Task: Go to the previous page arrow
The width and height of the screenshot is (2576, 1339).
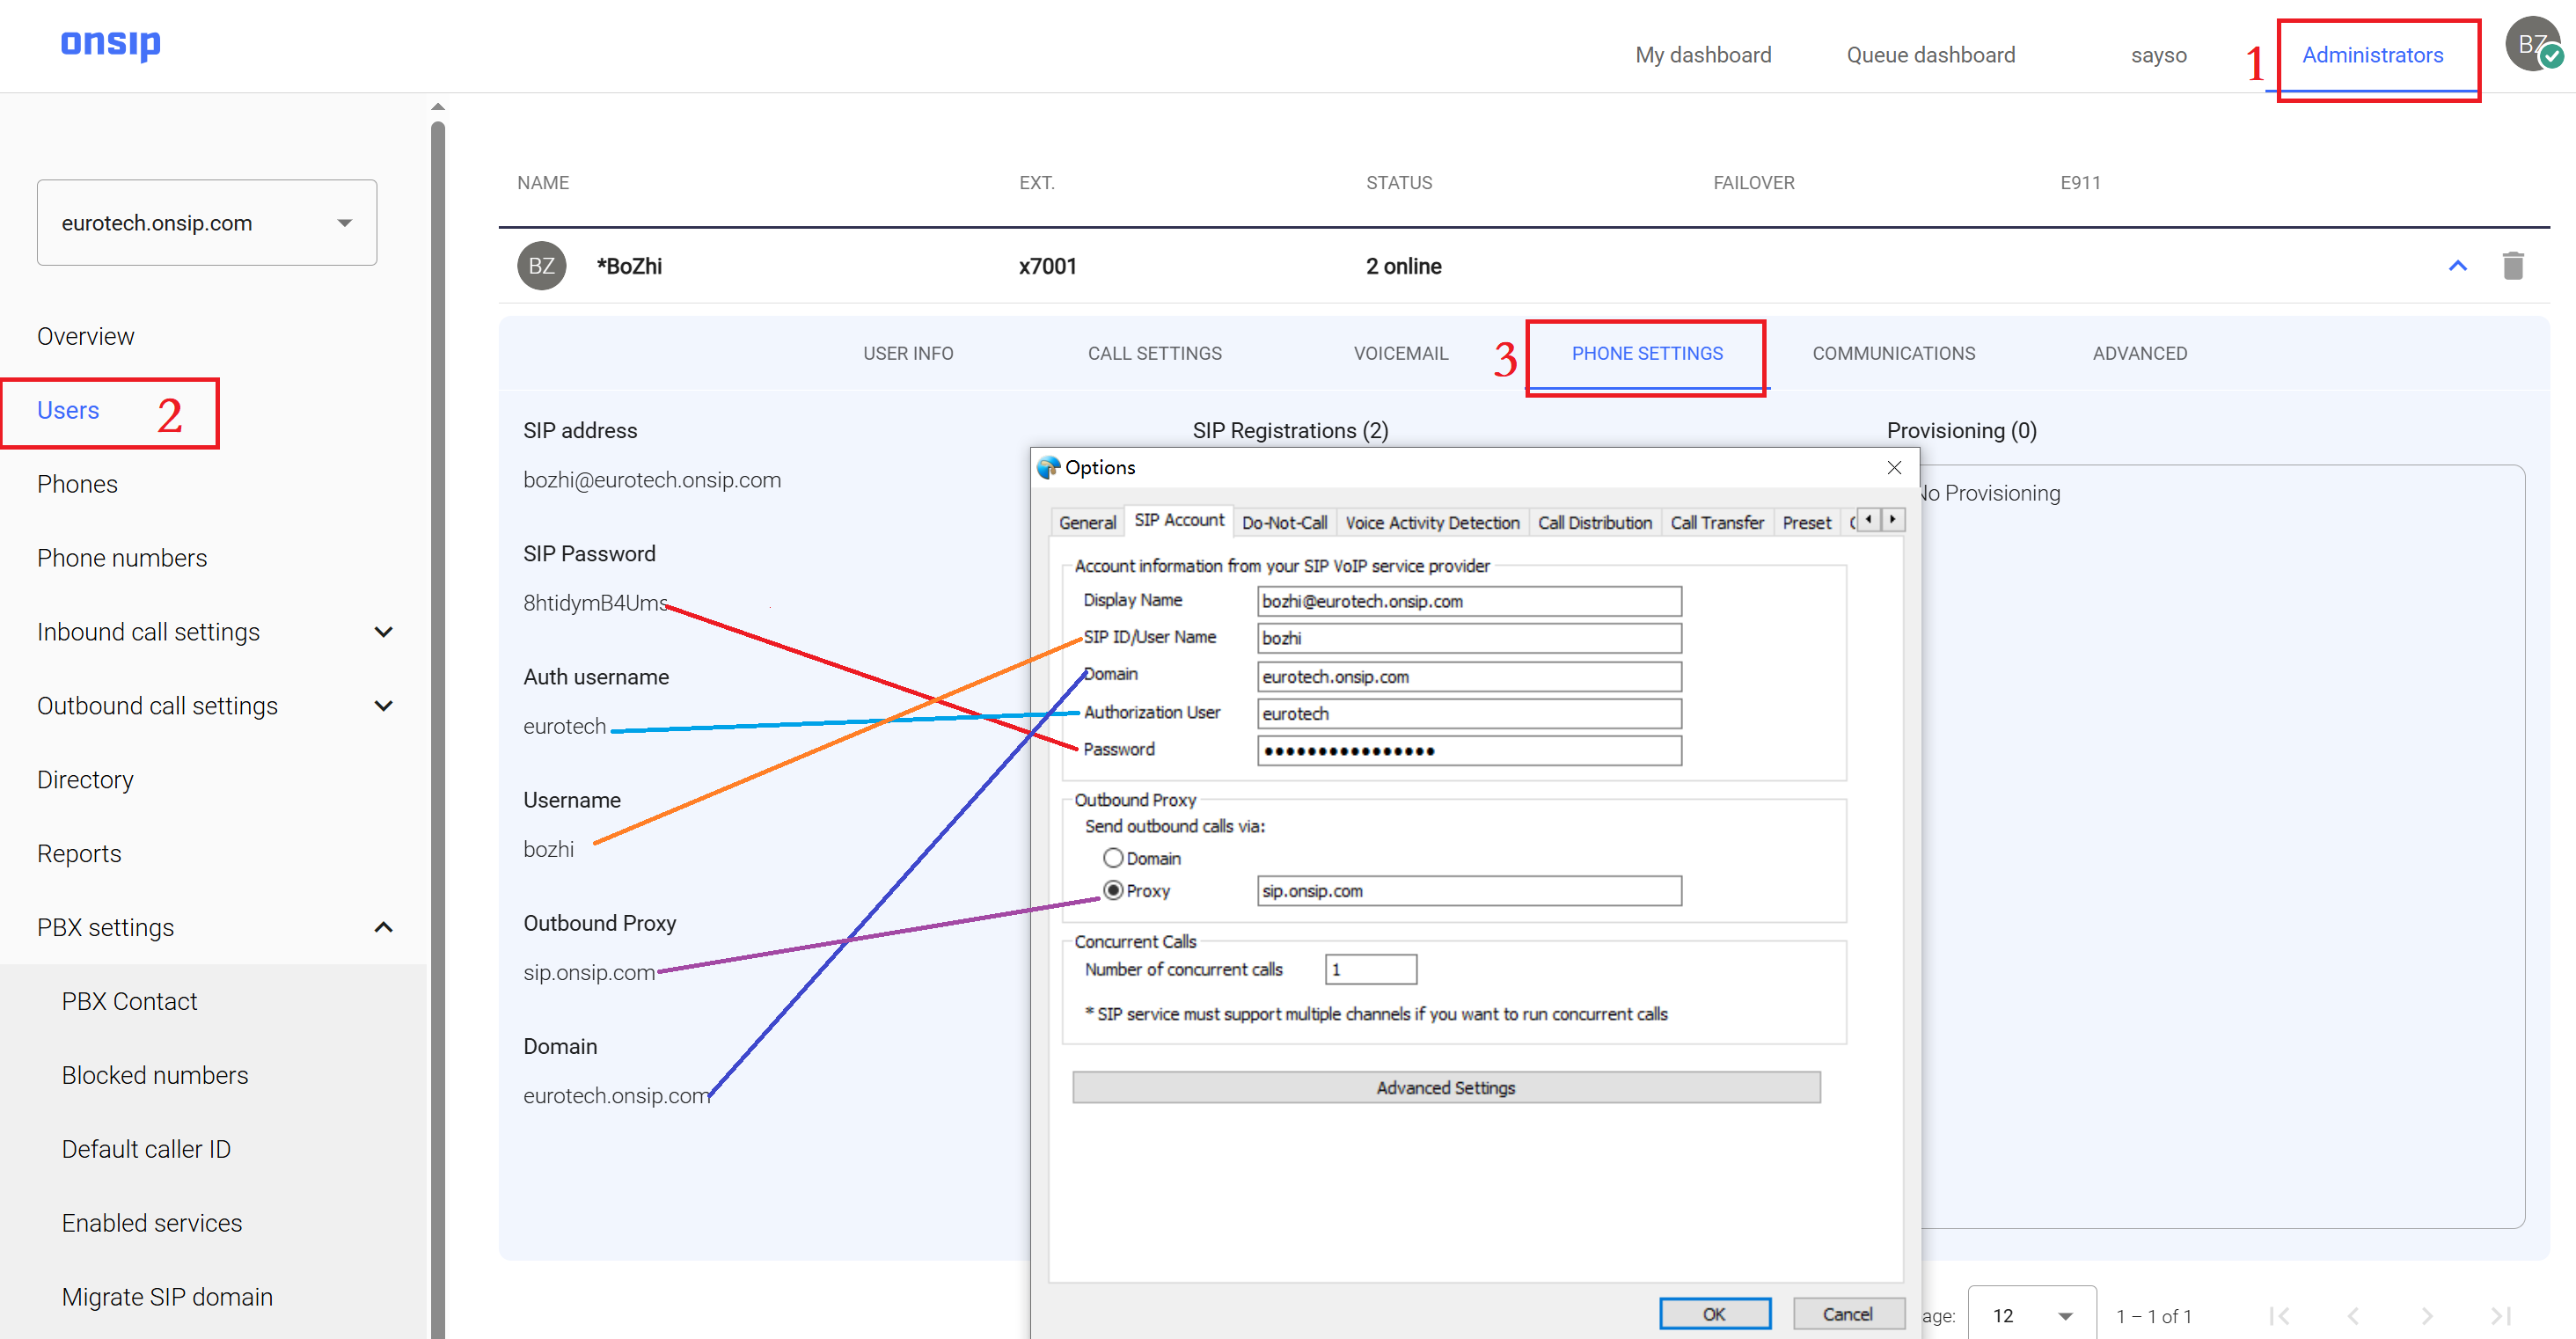Action: pos(2352,1316)
